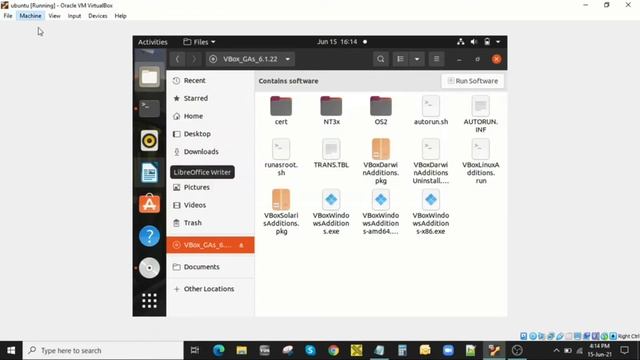
Task: Open Ubuntu Software from the dock
Action: tap(149, 204)
